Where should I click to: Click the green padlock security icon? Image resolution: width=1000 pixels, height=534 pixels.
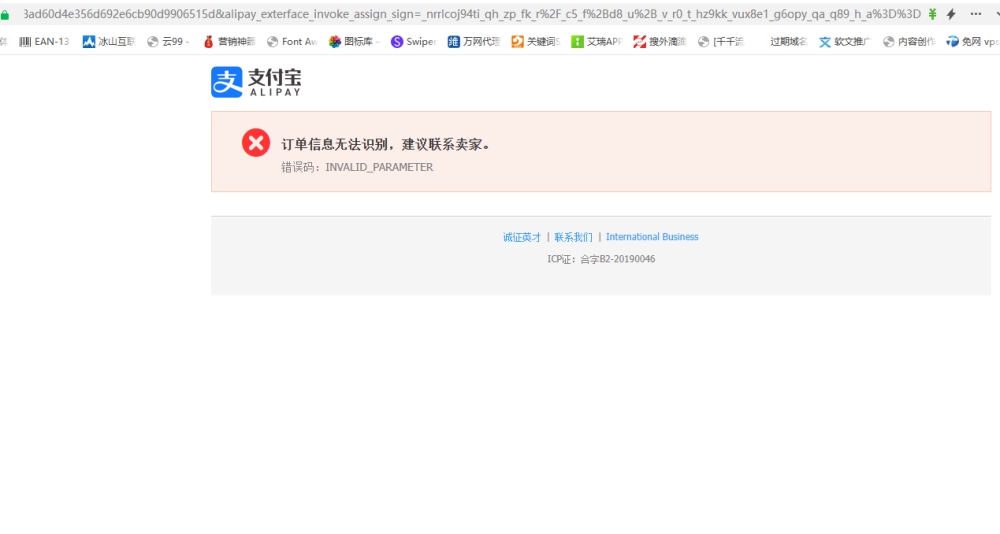point(4,14)
